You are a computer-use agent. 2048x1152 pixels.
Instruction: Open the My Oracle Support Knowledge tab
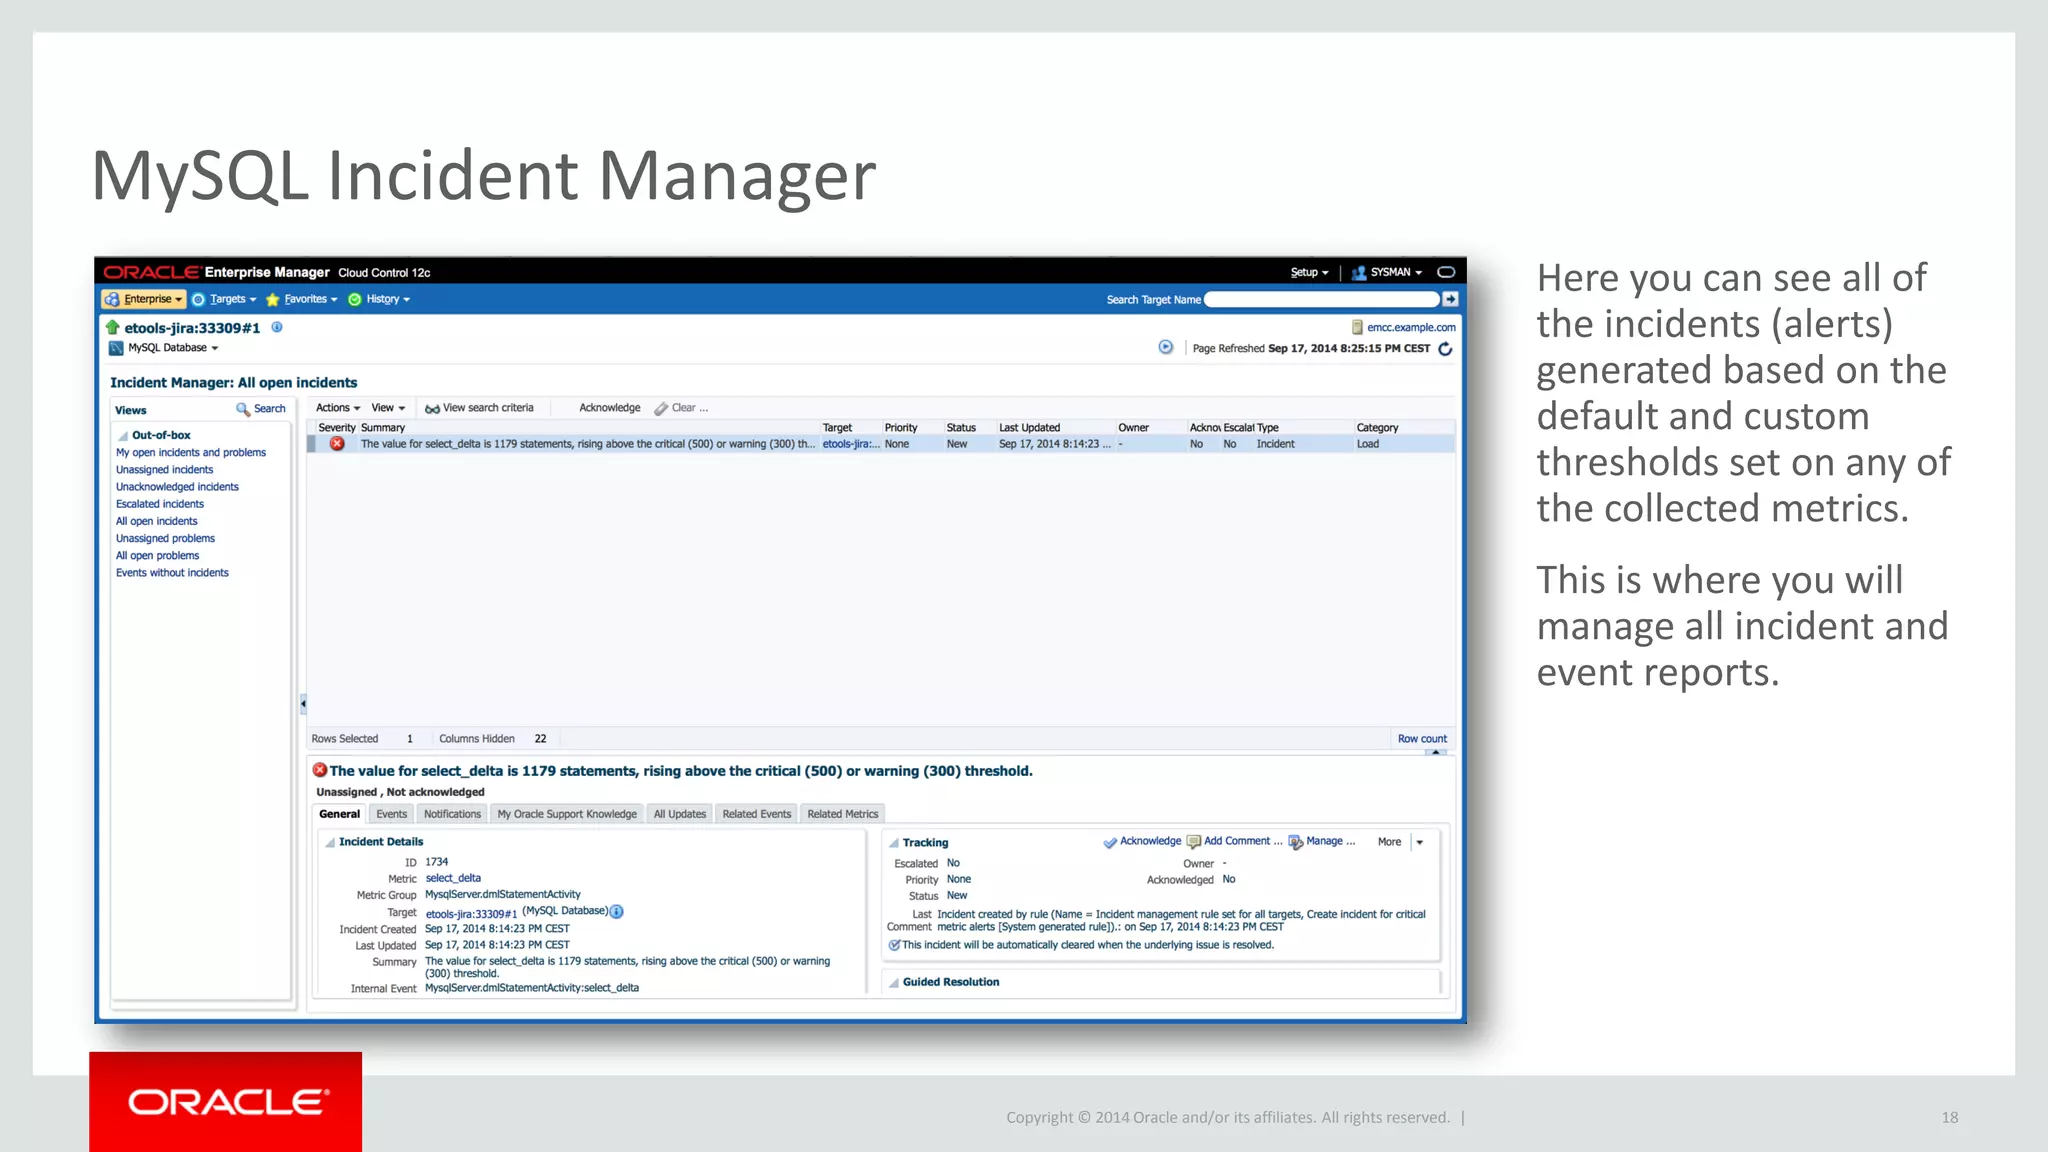coord(567,814)
